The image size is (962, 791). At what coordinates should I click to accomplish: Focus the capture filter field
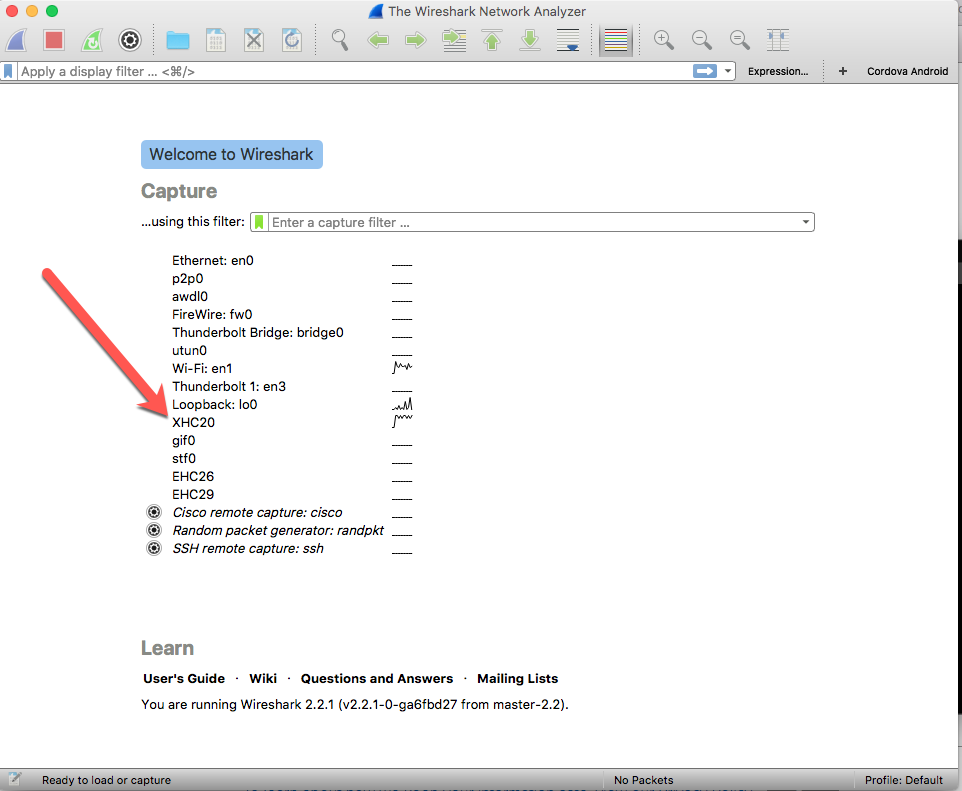[x=534, y=222]
